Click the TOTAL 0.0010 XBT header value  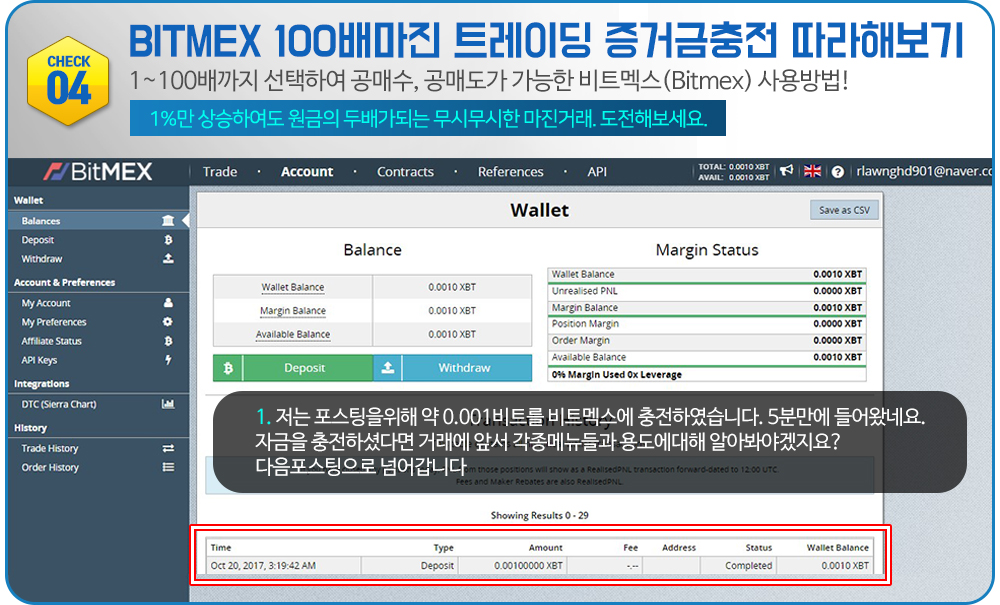tap(733, 166)
